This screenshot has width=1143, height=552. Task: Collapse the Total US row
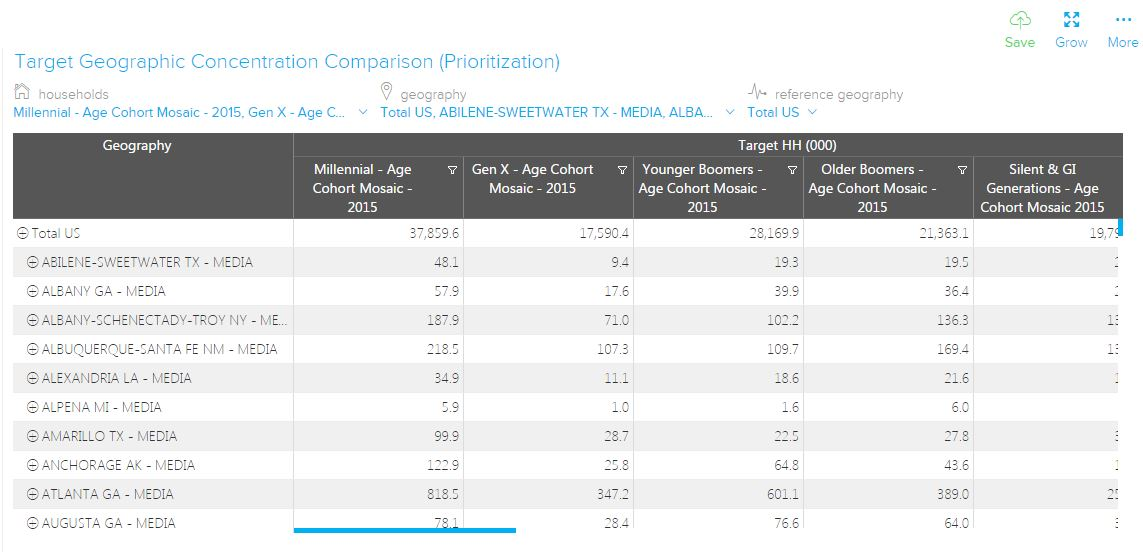point(22,233)
